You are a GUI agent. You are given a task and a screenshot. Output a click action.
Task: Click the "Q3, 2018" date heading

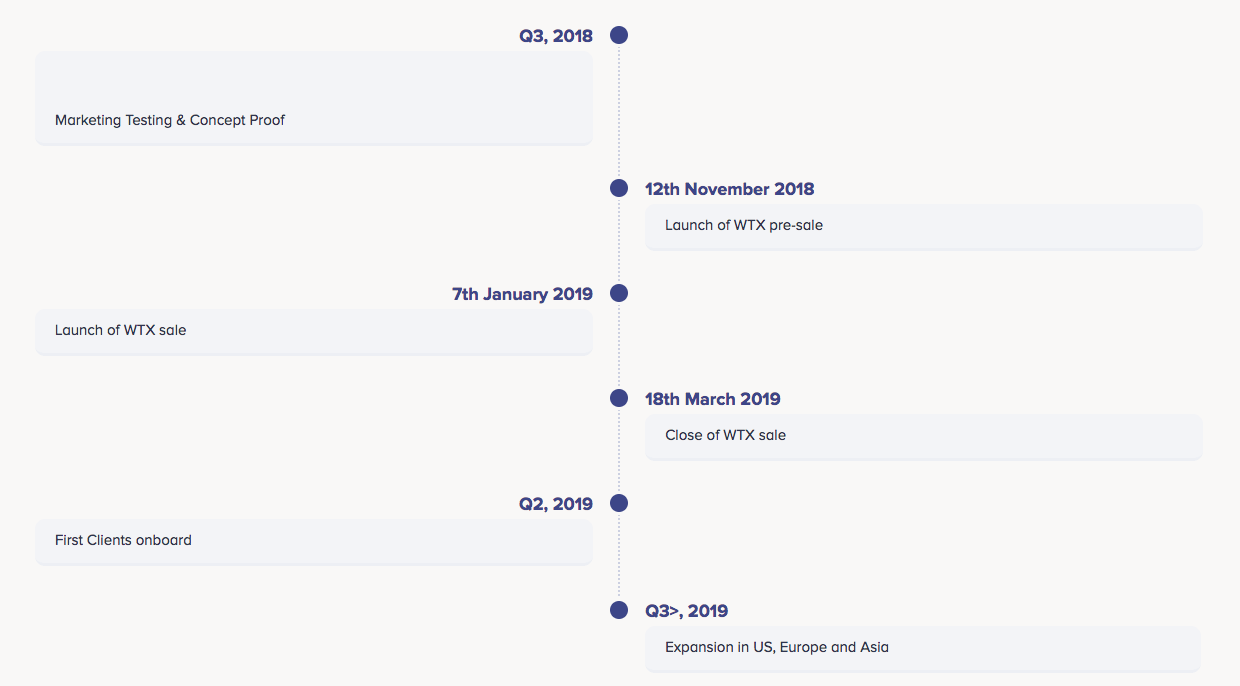click(x=555, y=37)
